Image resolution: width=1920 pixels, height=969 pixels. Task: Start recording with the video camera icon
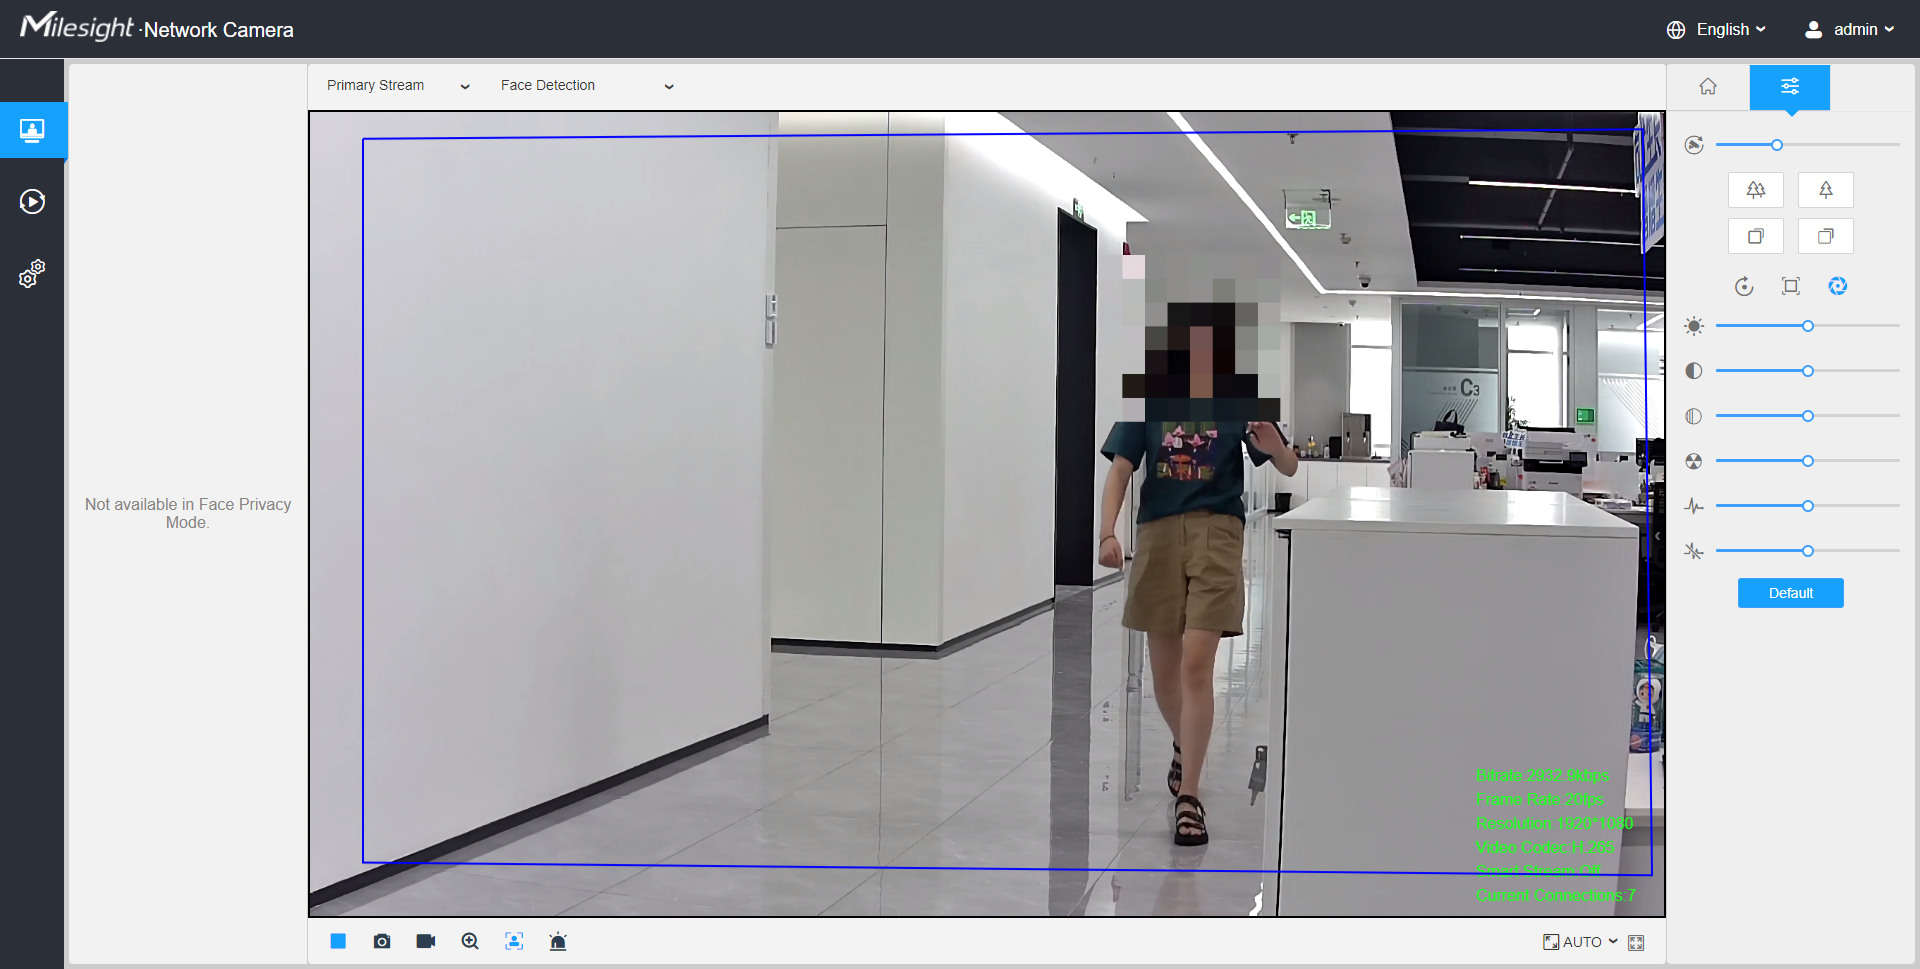pos(426,941)
